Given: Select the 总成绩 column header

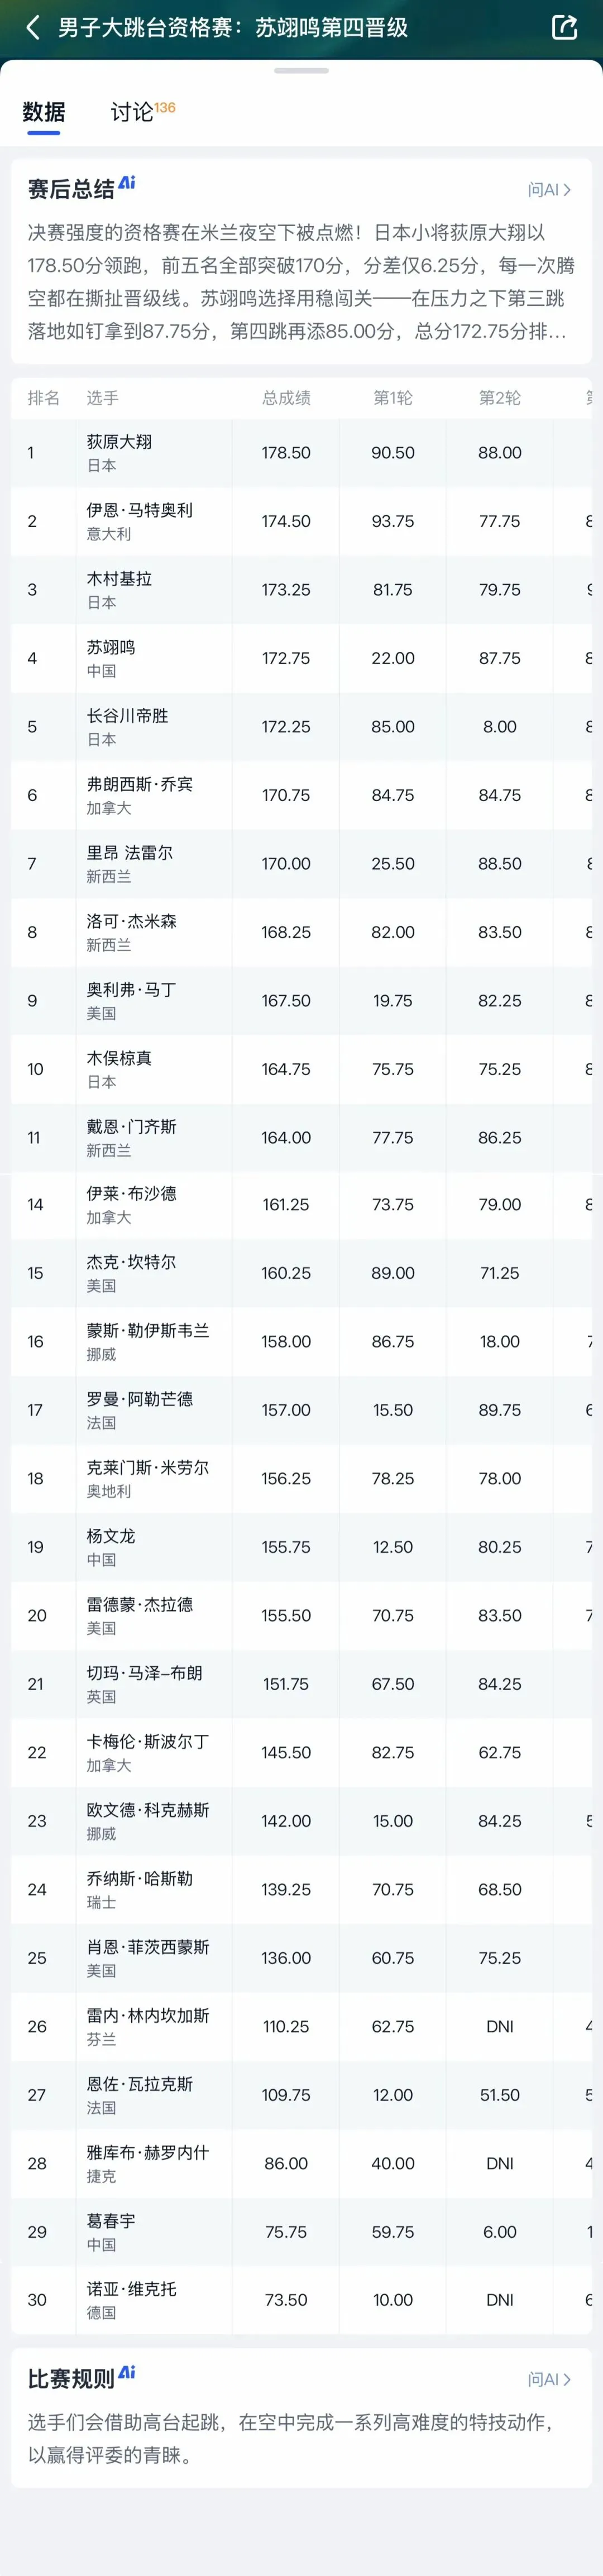Looking at the screenshot, I should click(286, 398).
